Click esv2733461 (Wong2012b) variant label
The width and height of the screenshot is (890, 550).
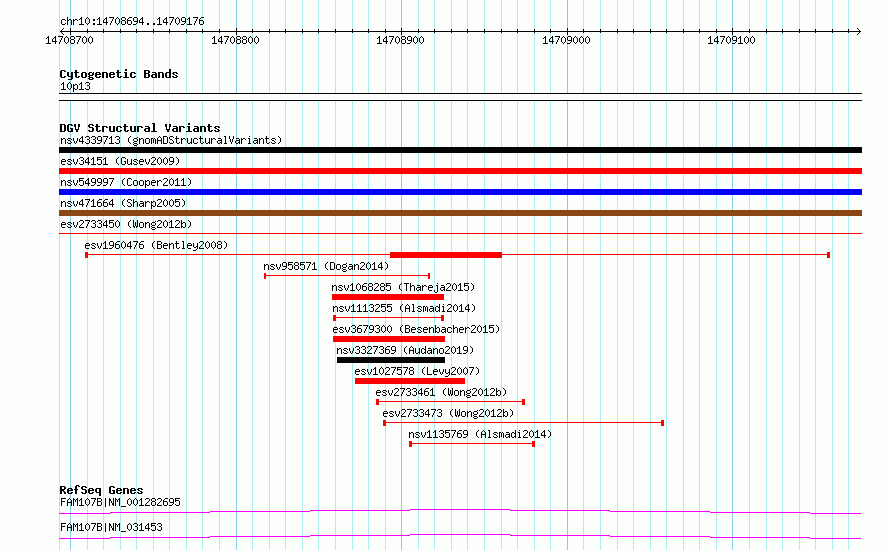click(x=441, y=392)
